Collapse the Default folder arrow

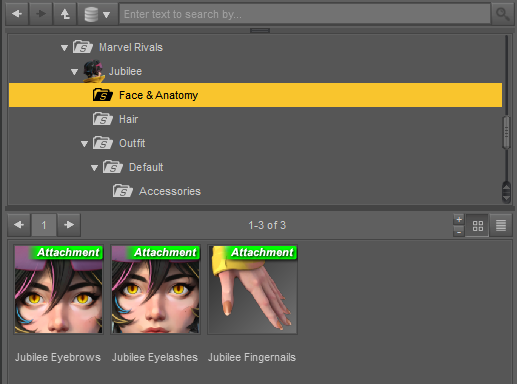click(94, 168)
